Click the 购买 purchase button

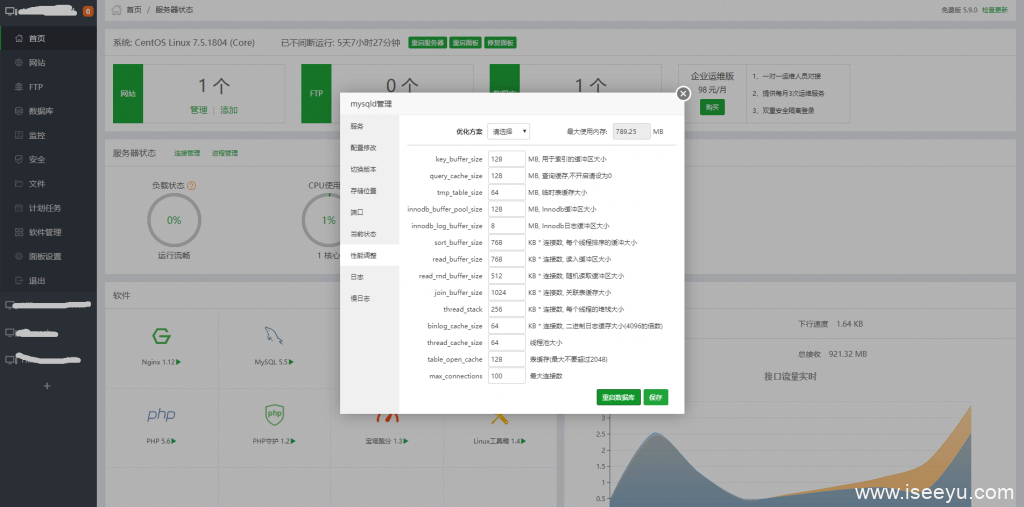(712, 108)
